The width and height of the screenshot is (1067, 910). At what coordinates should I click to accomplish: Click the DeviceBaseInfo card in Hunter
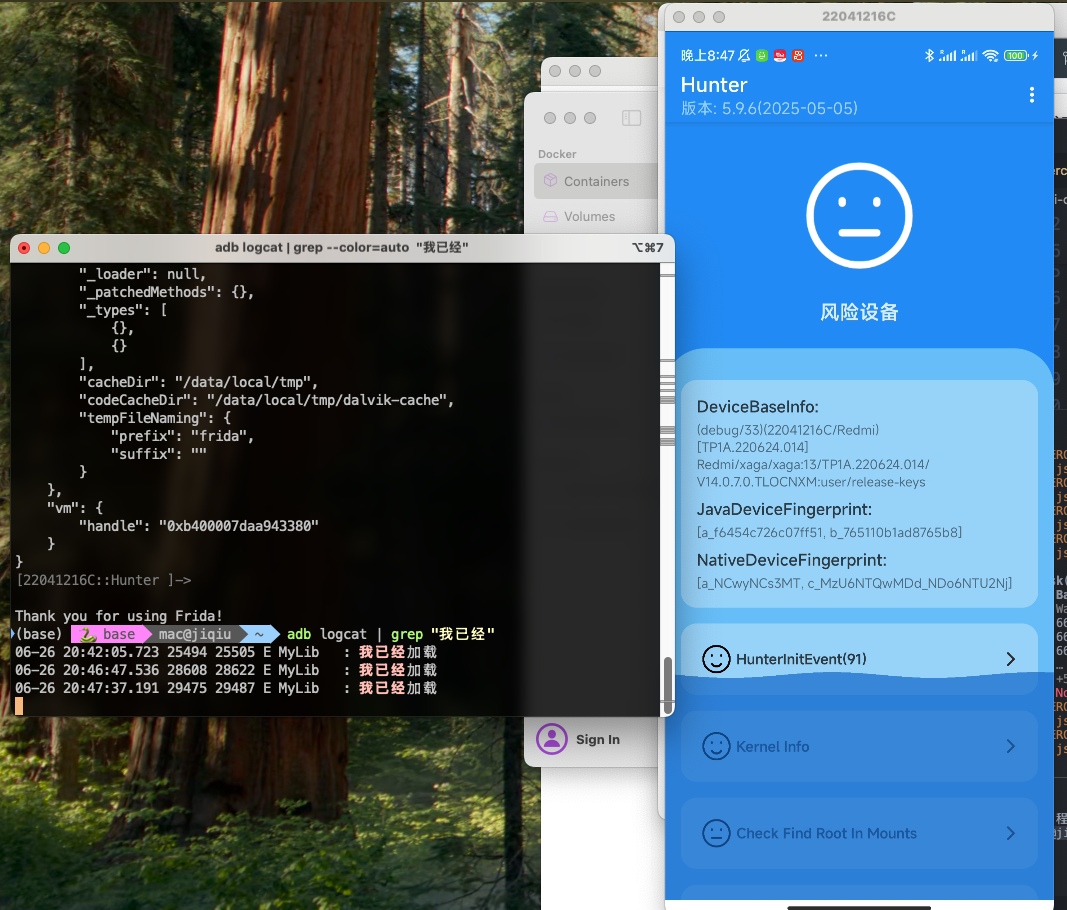[859, 494]
